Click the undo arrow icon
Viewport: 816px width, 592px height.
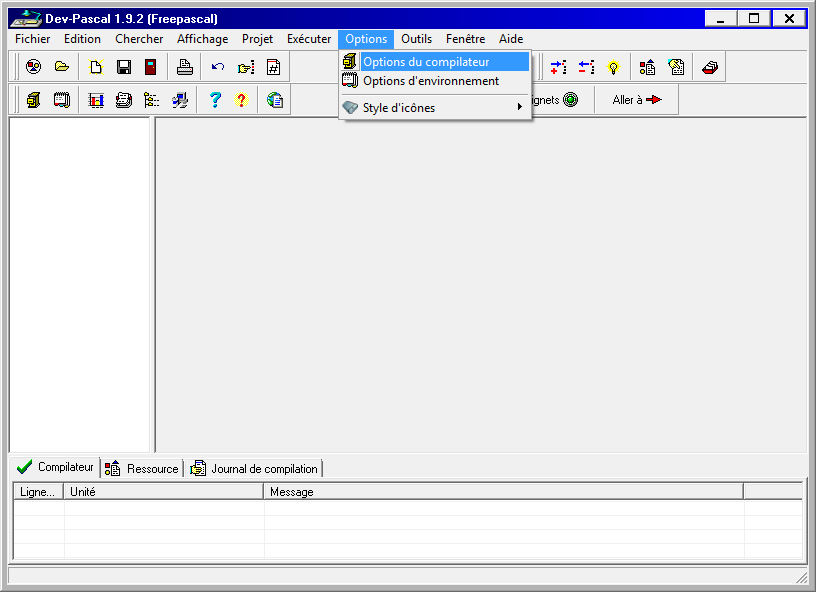217,67
